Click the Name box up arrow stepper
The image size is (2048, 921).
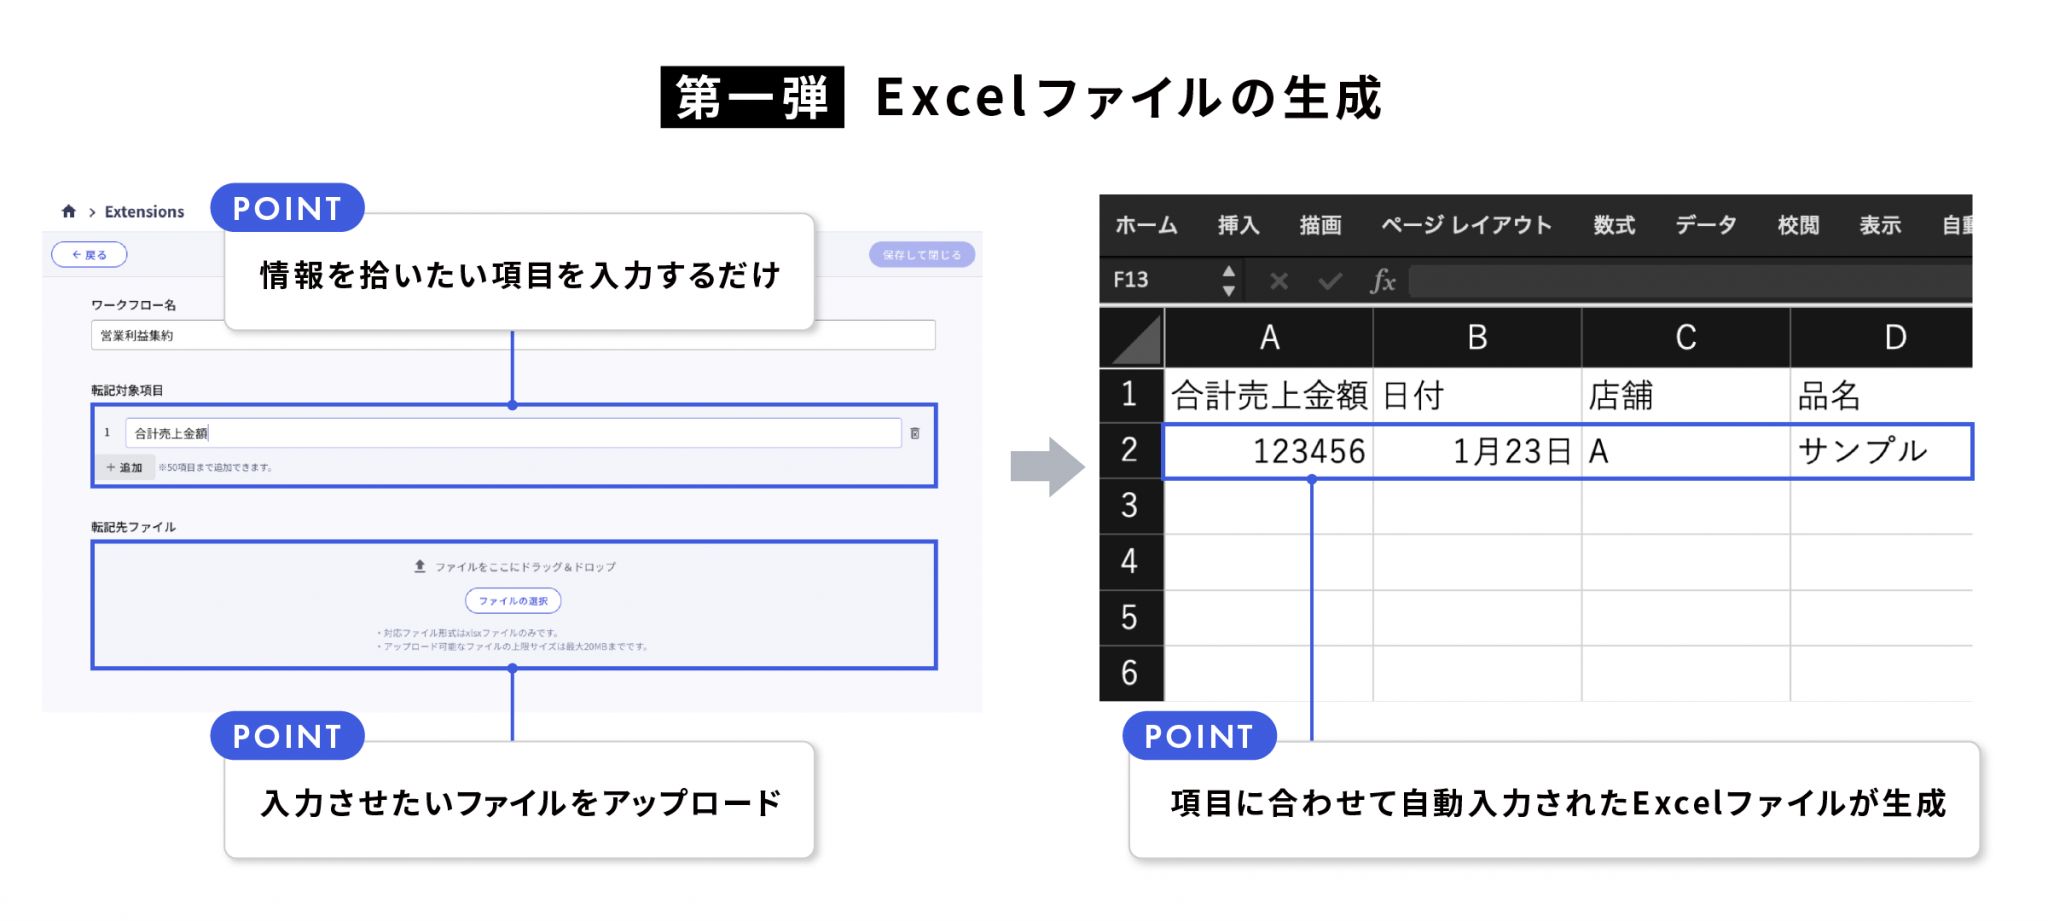tap(1228, 271)
